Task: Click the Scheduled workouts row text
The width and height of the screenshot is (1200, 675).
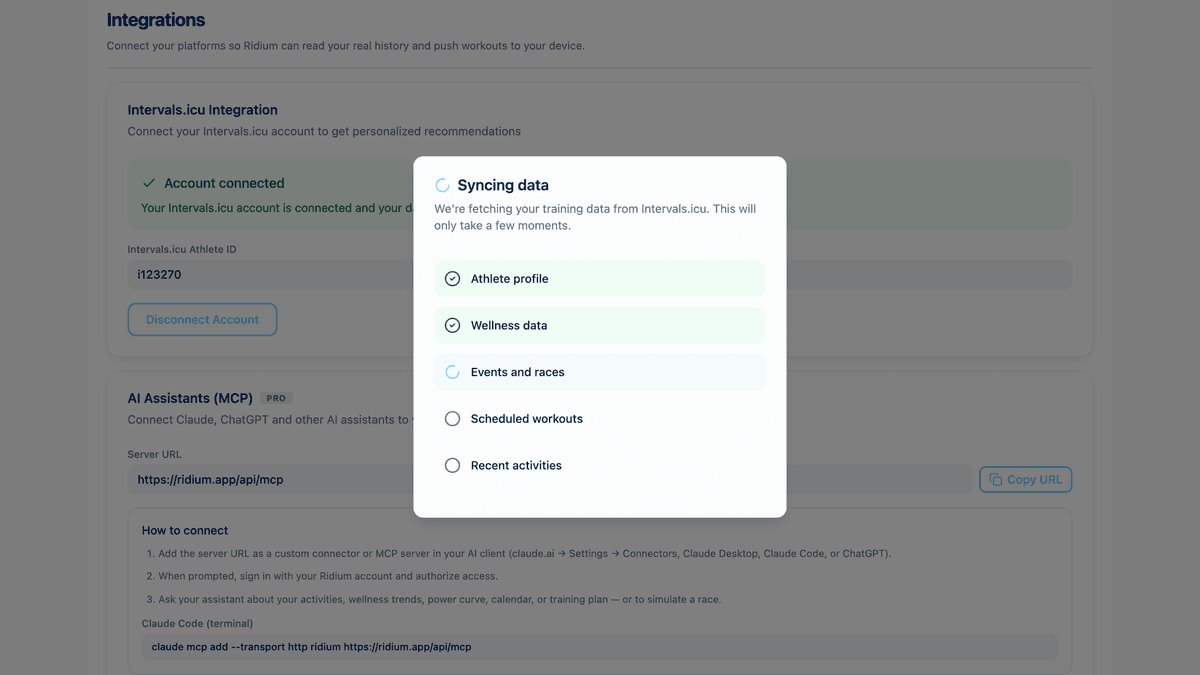Action: tap(527, 419)
